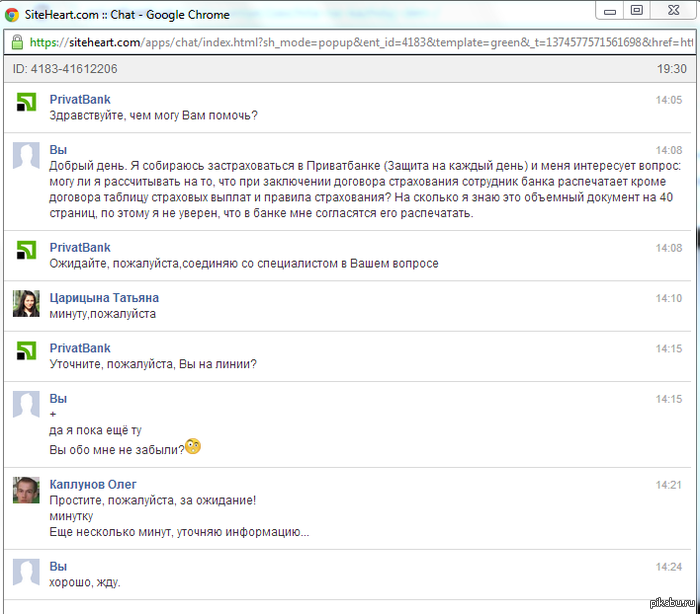Maximize the SiteHeart chat window
Image resolution: width=700 pixels, height=614 pixels.
coord(637,10)
